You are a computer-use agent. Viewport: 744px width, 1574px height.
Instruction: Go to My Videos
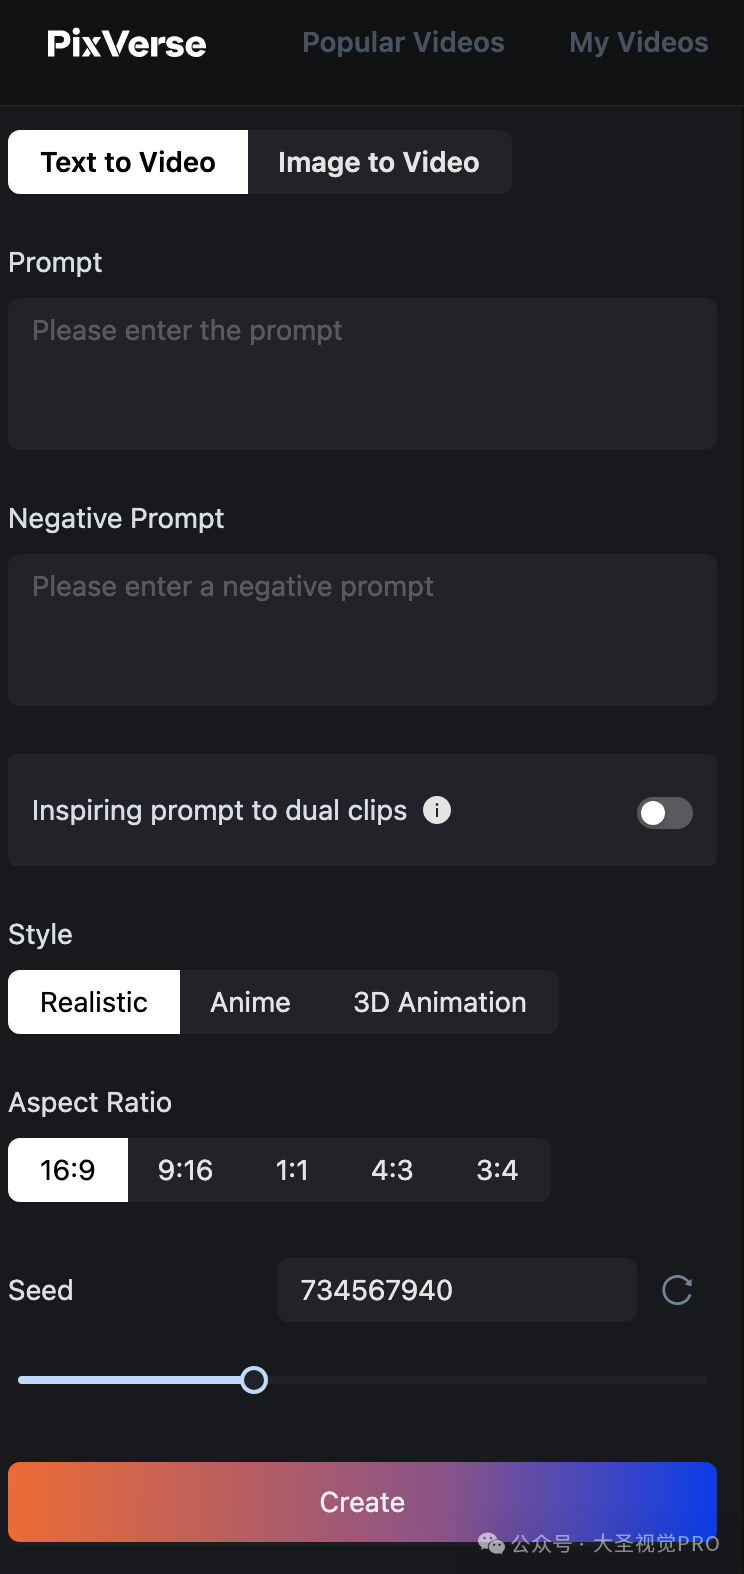[638, 43]
